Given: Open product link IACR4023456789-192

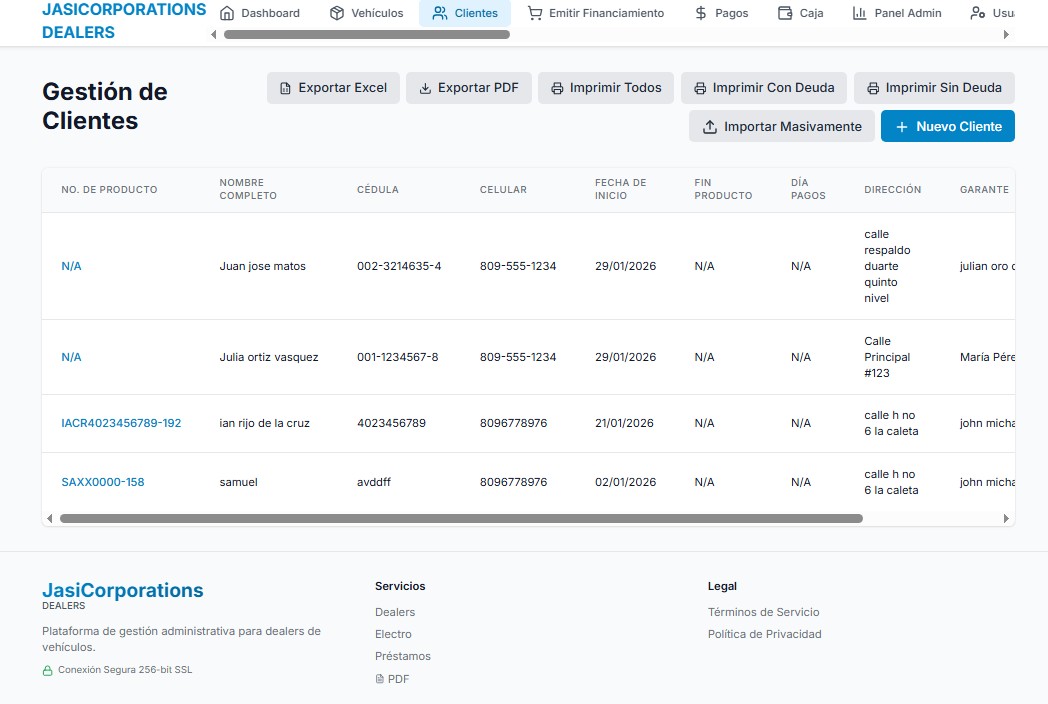Looking at the screenshot, I should [x=121, y=423].
